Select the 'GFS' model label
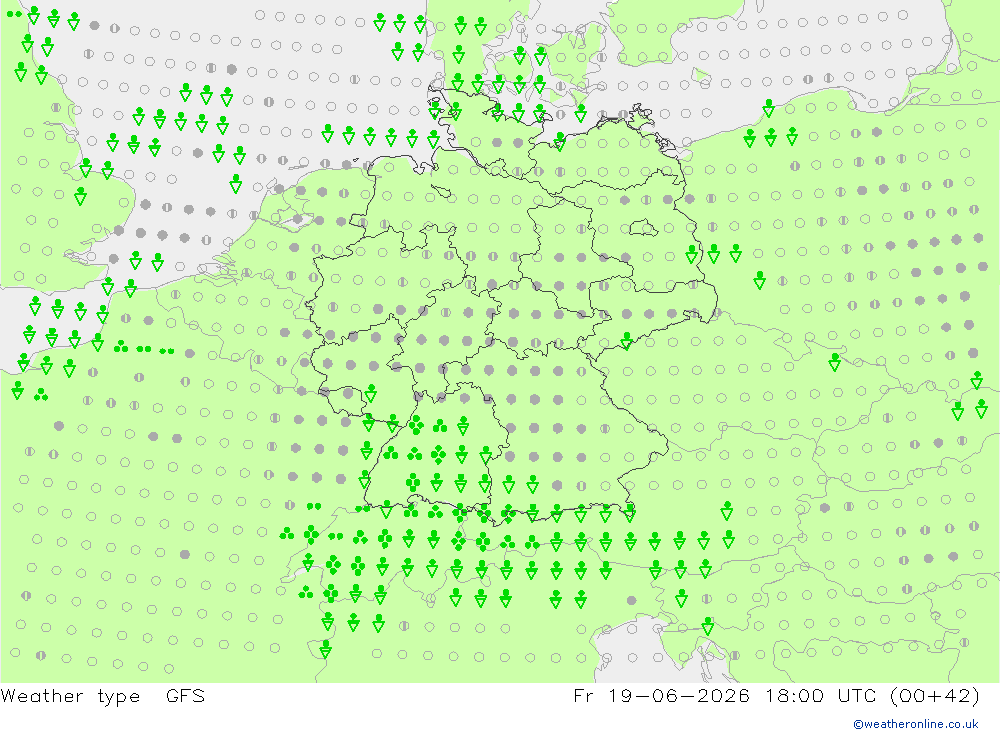This screenshot has height=733, width=1000. (x=185, y=695)
